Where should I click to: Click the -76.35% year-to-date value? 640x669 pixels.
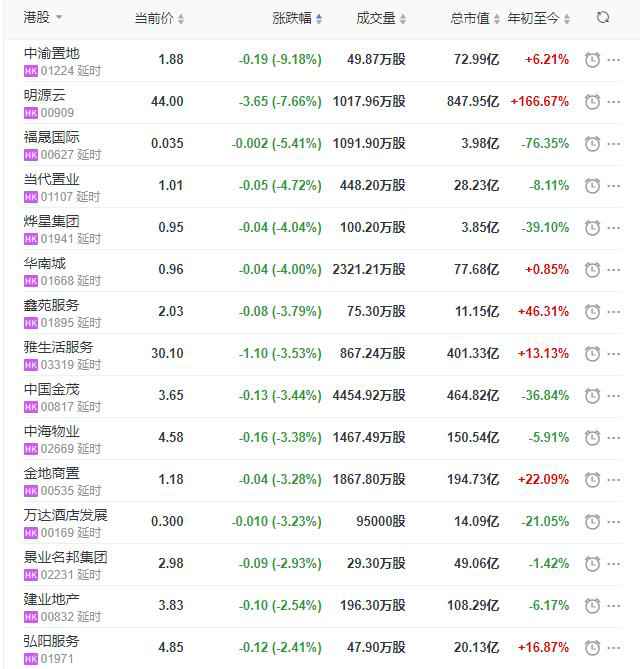pyautogui.click(x=545, y=143)
